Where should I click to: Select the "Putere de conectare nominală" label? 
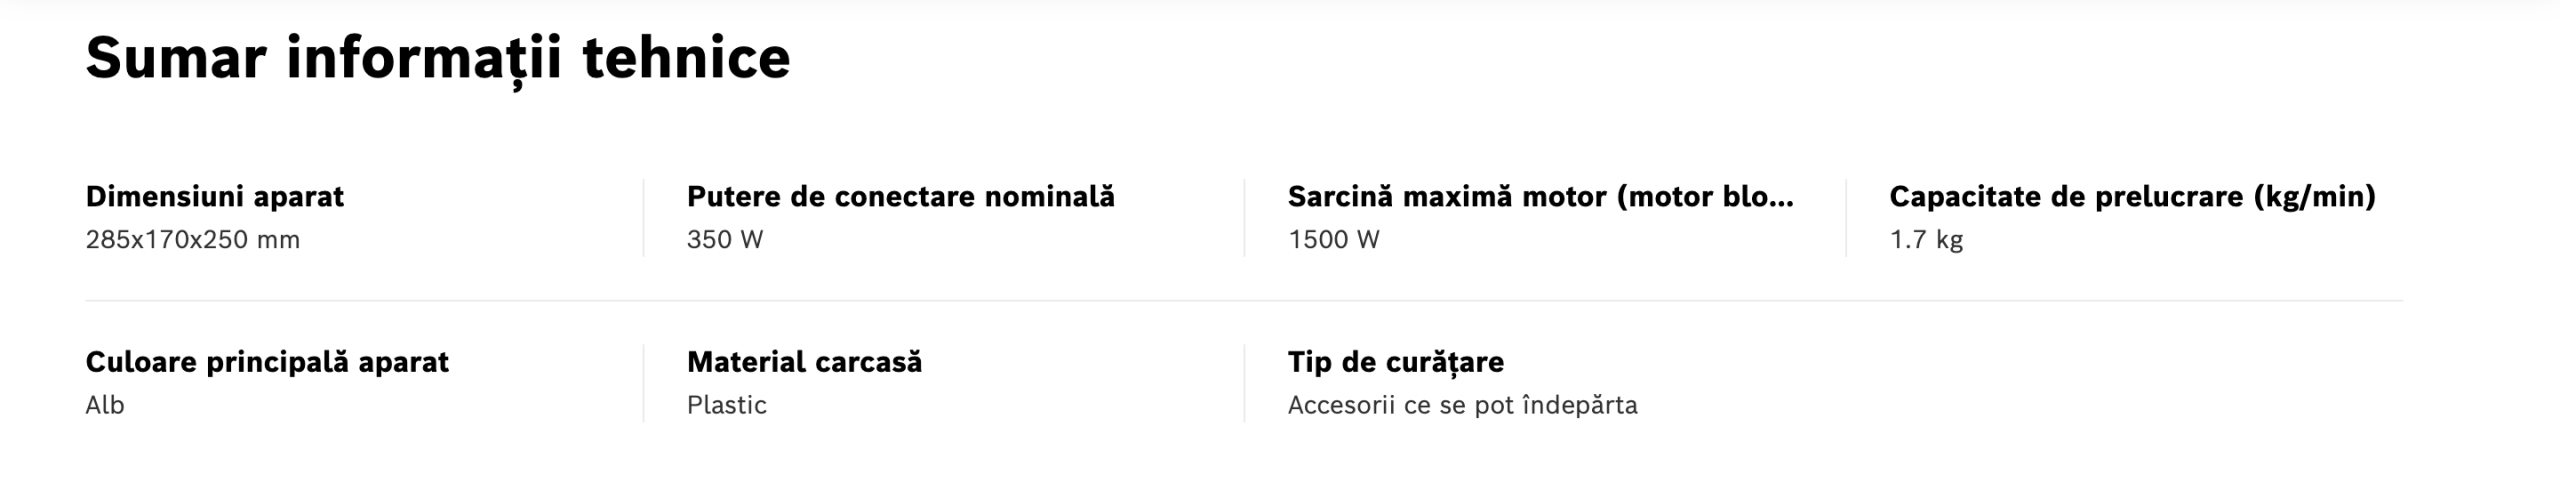point(900,196)
